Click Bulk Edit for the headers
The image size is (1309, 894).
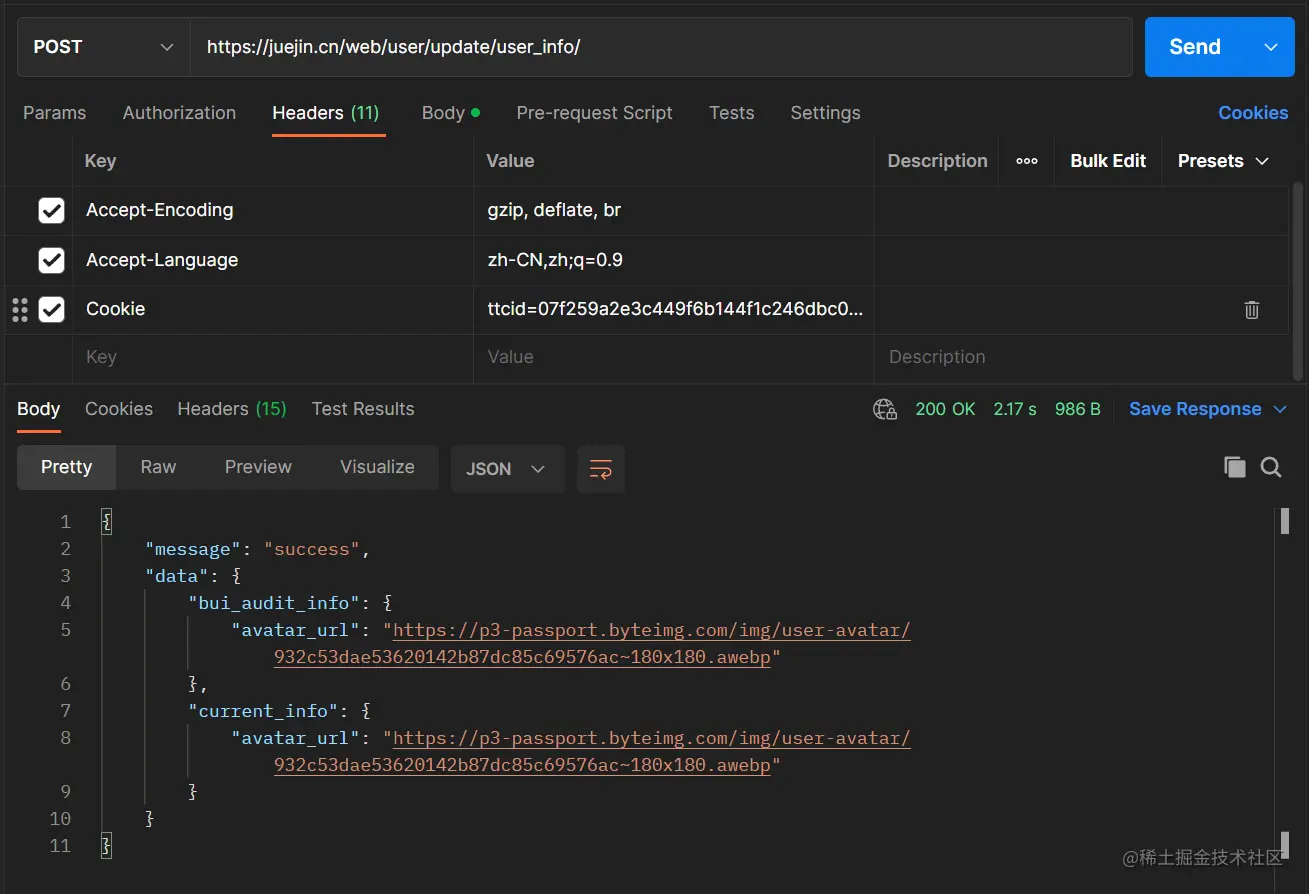(1108, 161)
